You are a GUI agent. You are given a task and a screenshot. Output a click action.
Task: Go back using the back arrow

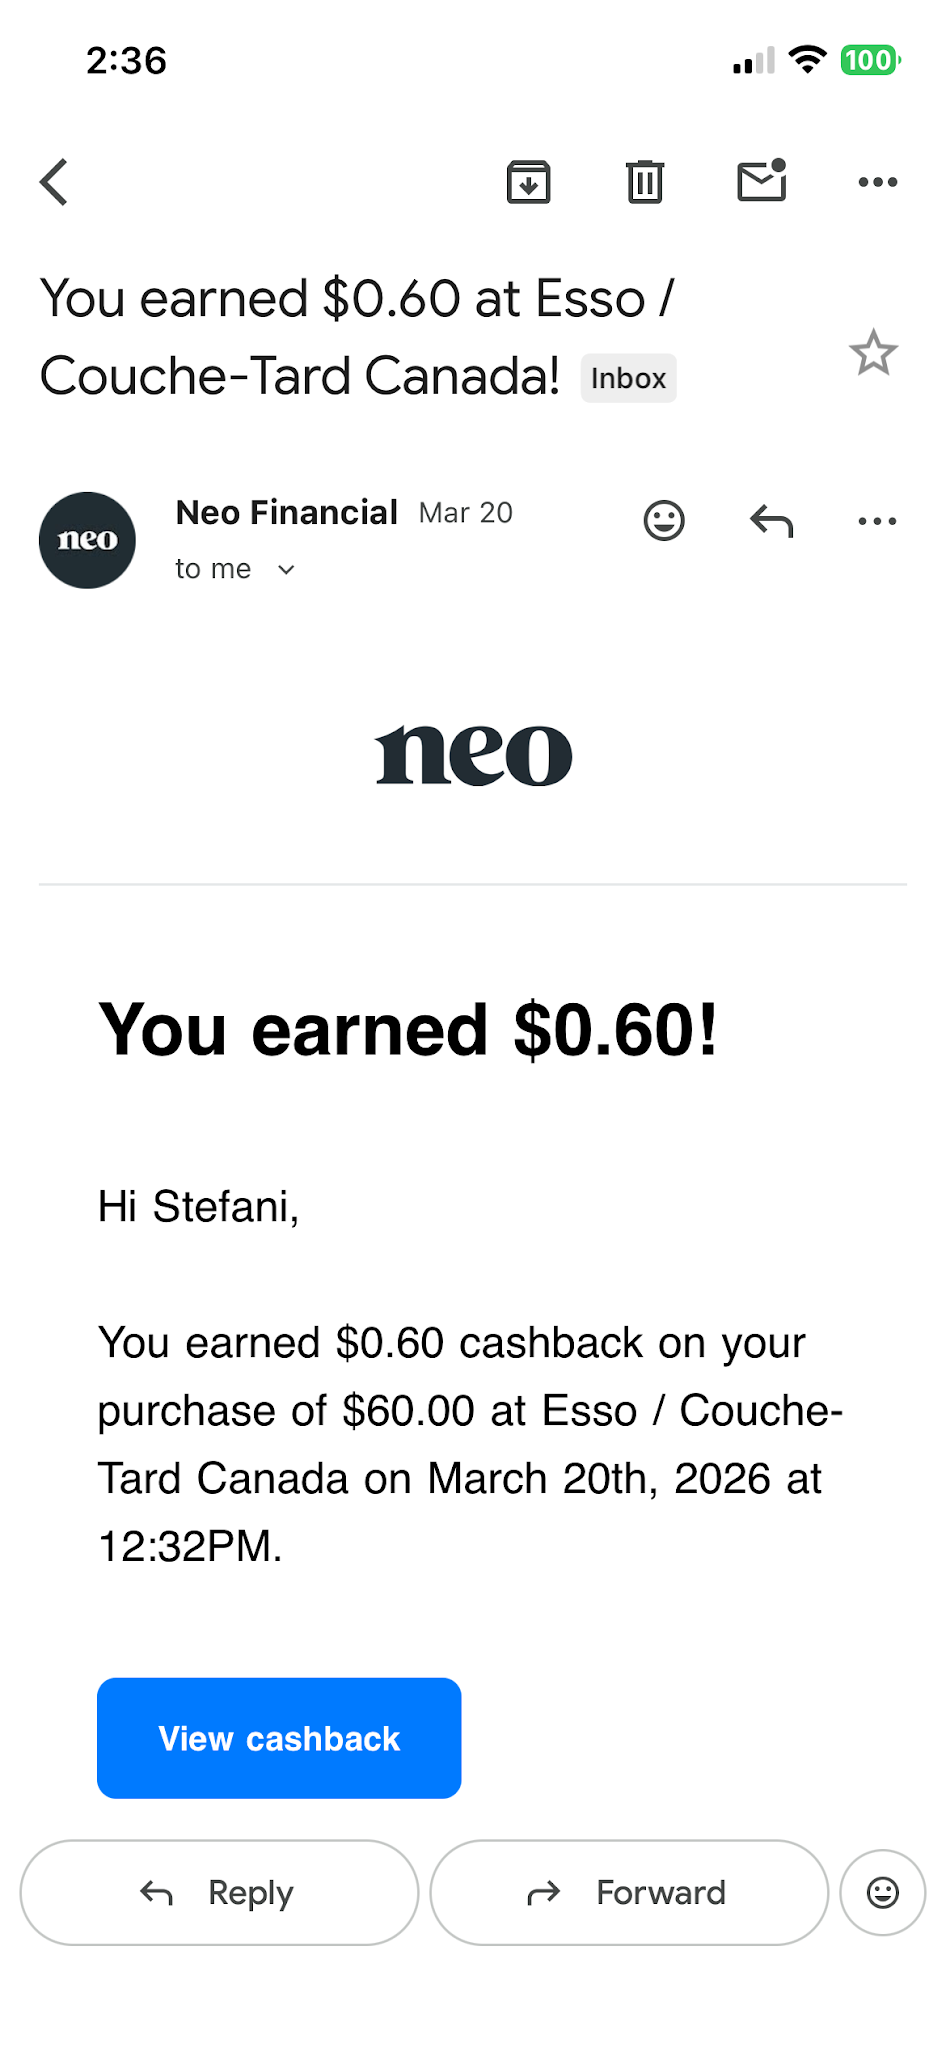coord(54,182)
